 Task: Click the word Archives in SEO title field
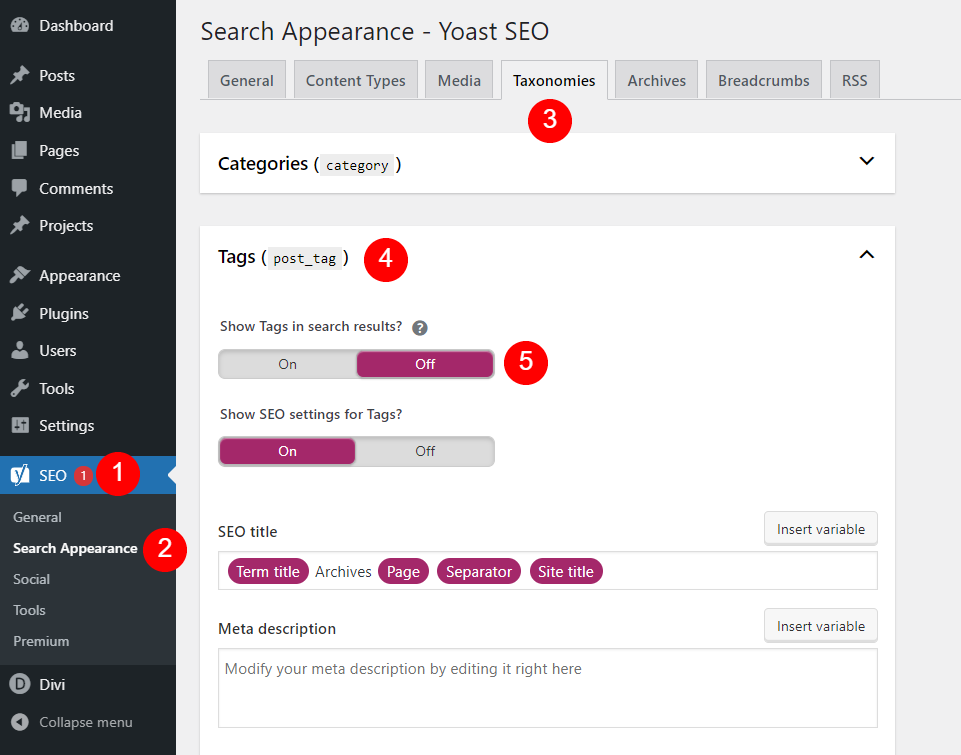[343, 572]
